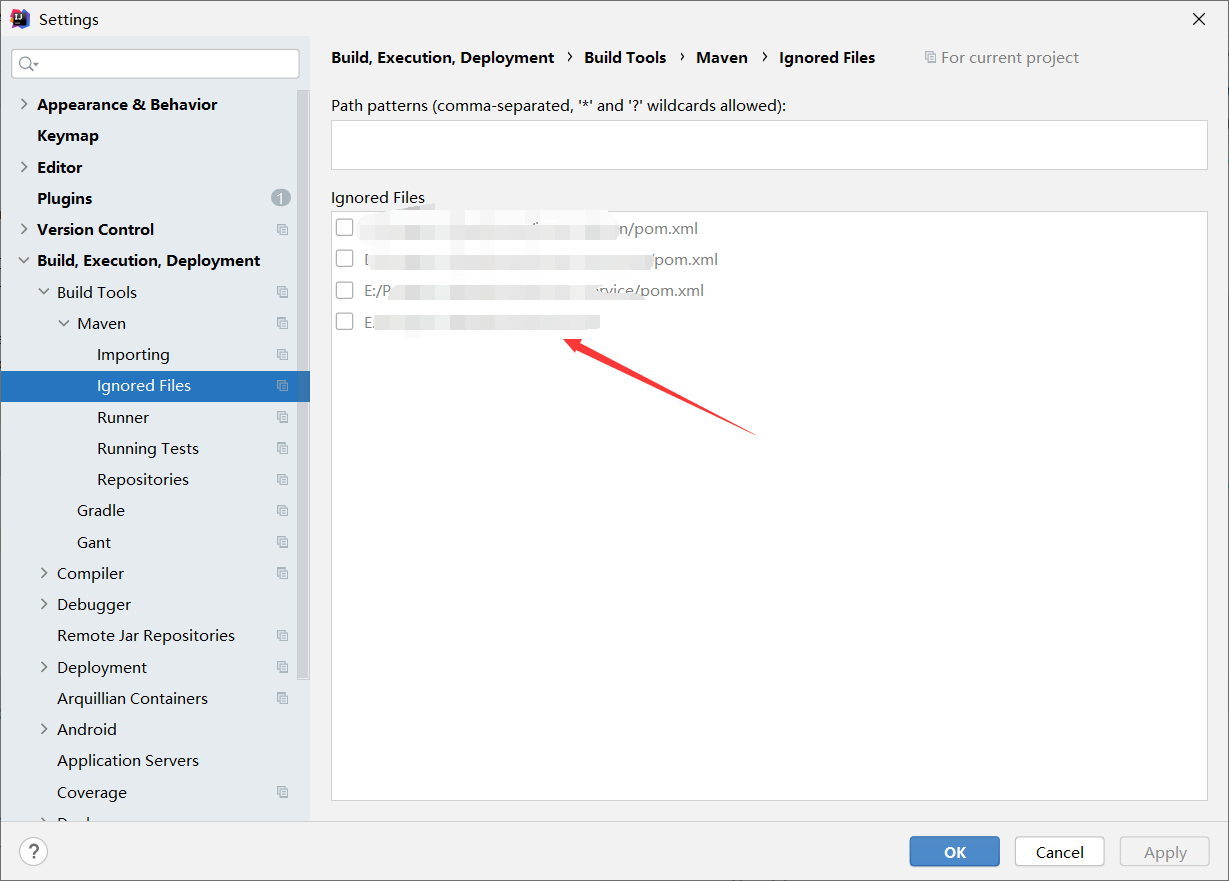Click project-level icon next to Runner
This screenshot has height=881, width=1229.
pyautogui.click(x=282, y=417)
